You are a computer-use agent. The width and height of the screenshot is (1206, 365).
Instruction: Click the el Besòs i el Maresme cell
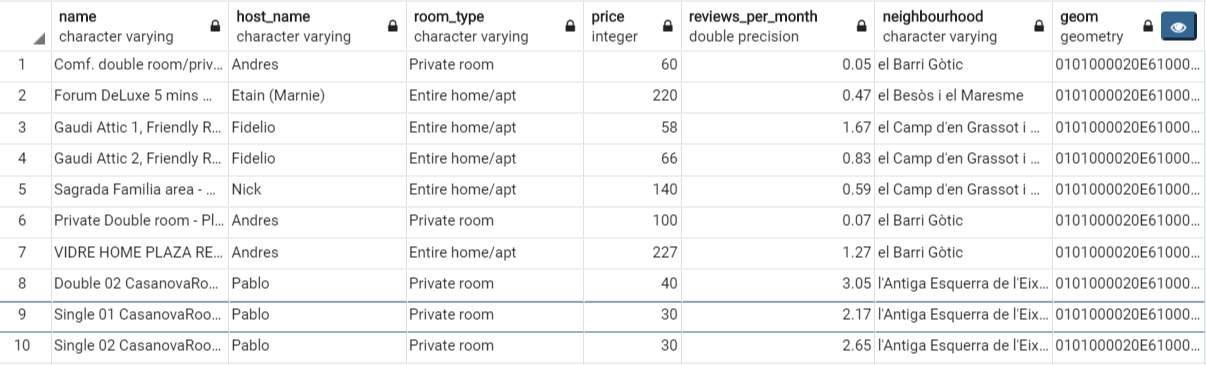(963, 96)
